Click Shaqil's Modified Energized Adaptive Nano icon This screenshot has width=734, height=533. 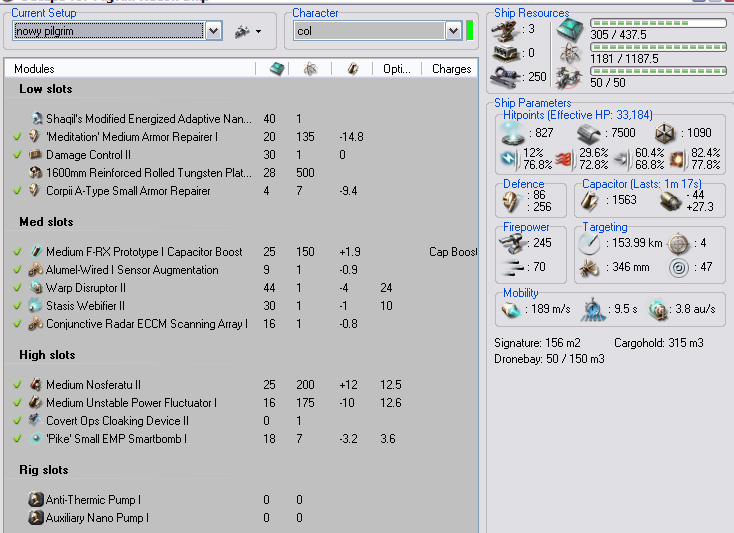(x=36, y=118)
